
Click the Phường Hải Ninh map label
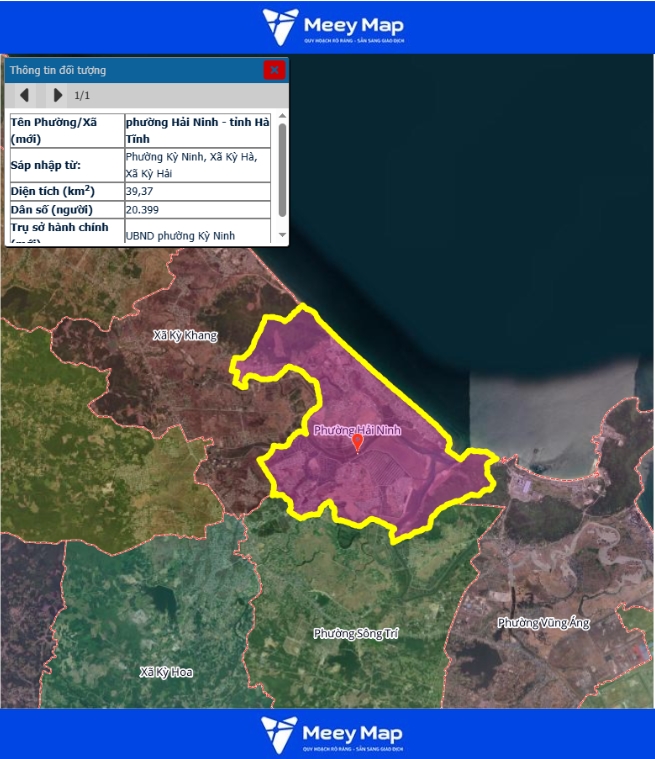coord(357,429)
